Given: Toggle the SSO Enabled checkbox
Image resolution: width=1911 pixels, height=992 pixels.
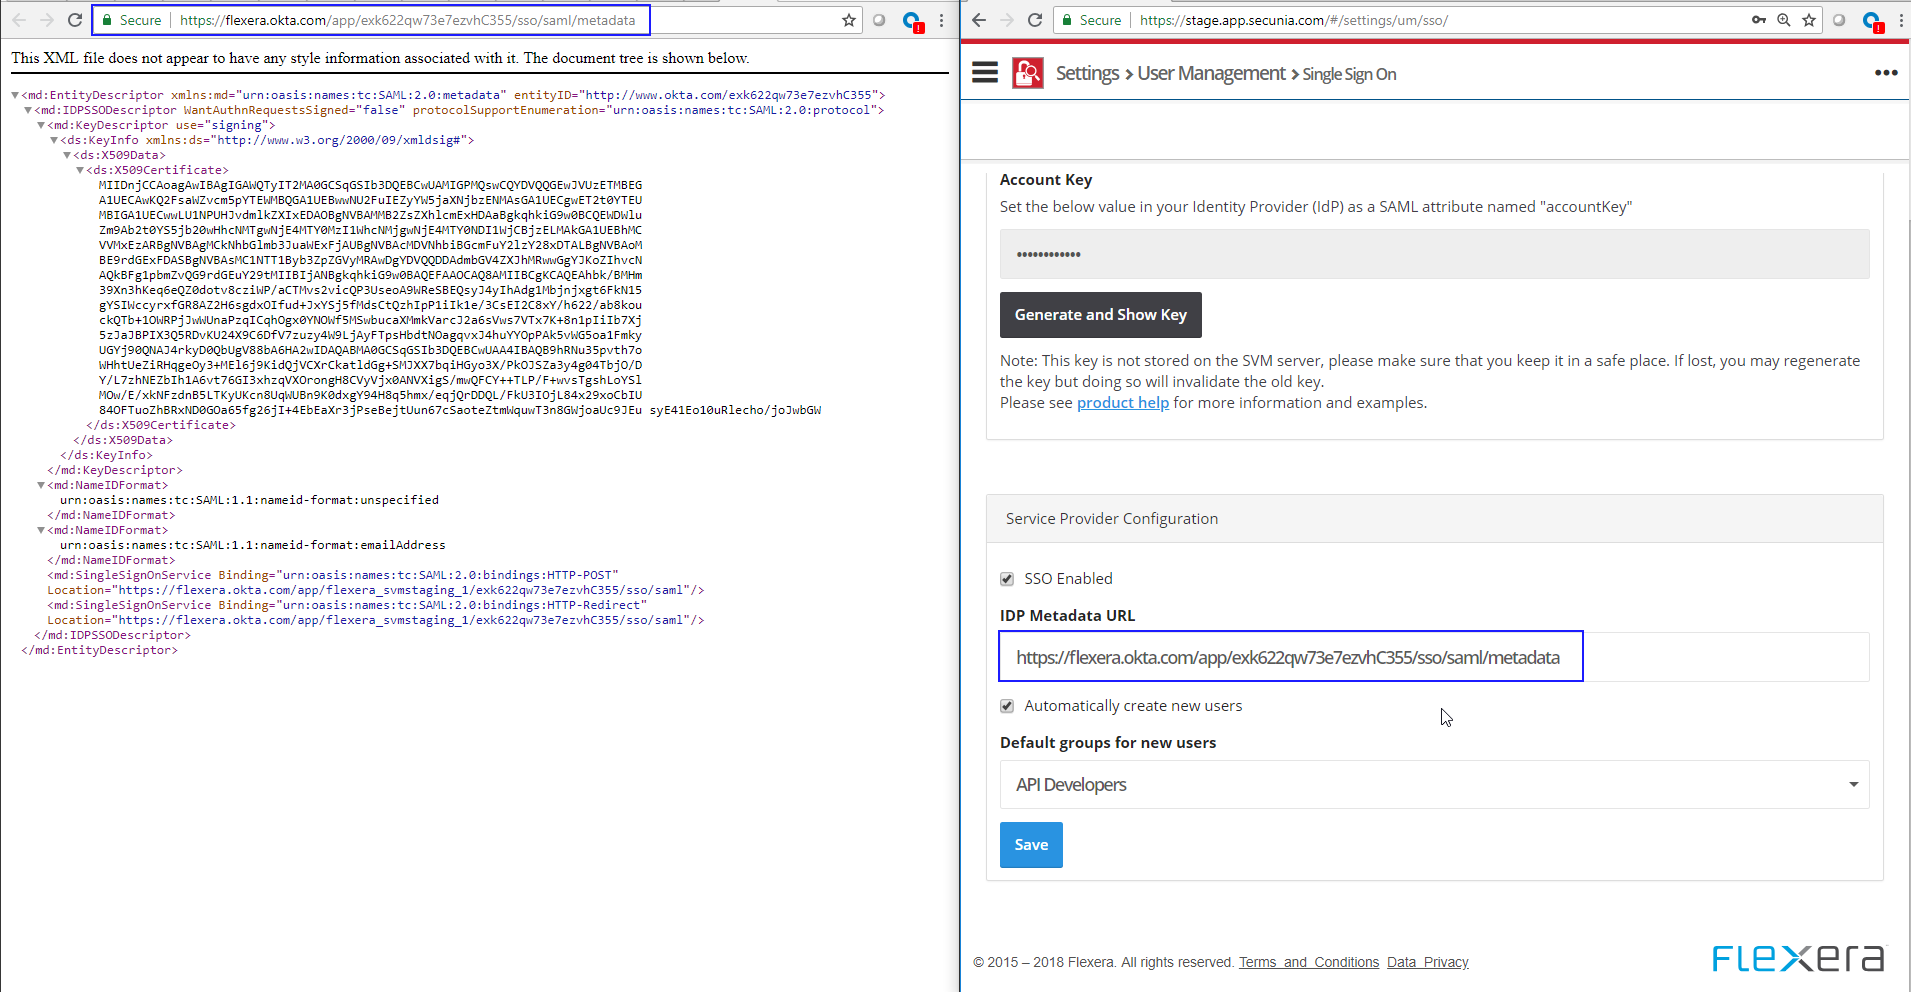Looking at the screenshot, I should click(1007, 579).
